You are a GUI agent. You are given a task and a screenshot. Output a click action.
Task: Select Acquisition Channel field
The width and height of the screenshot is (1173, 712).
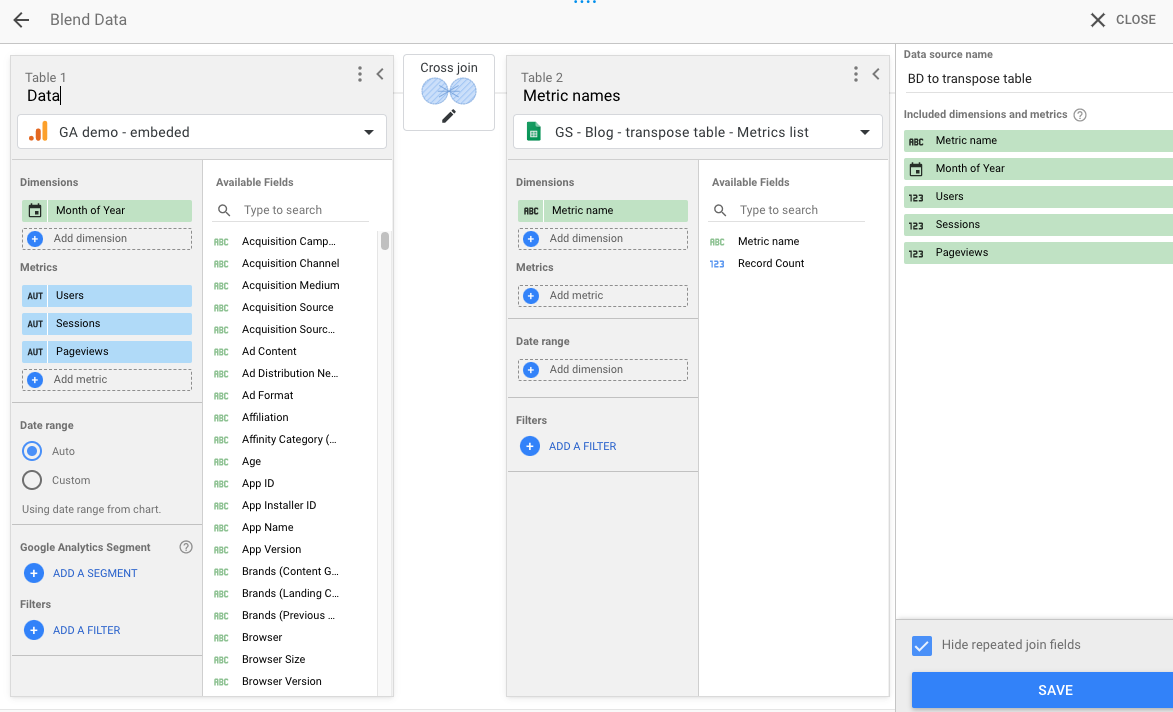290,263
